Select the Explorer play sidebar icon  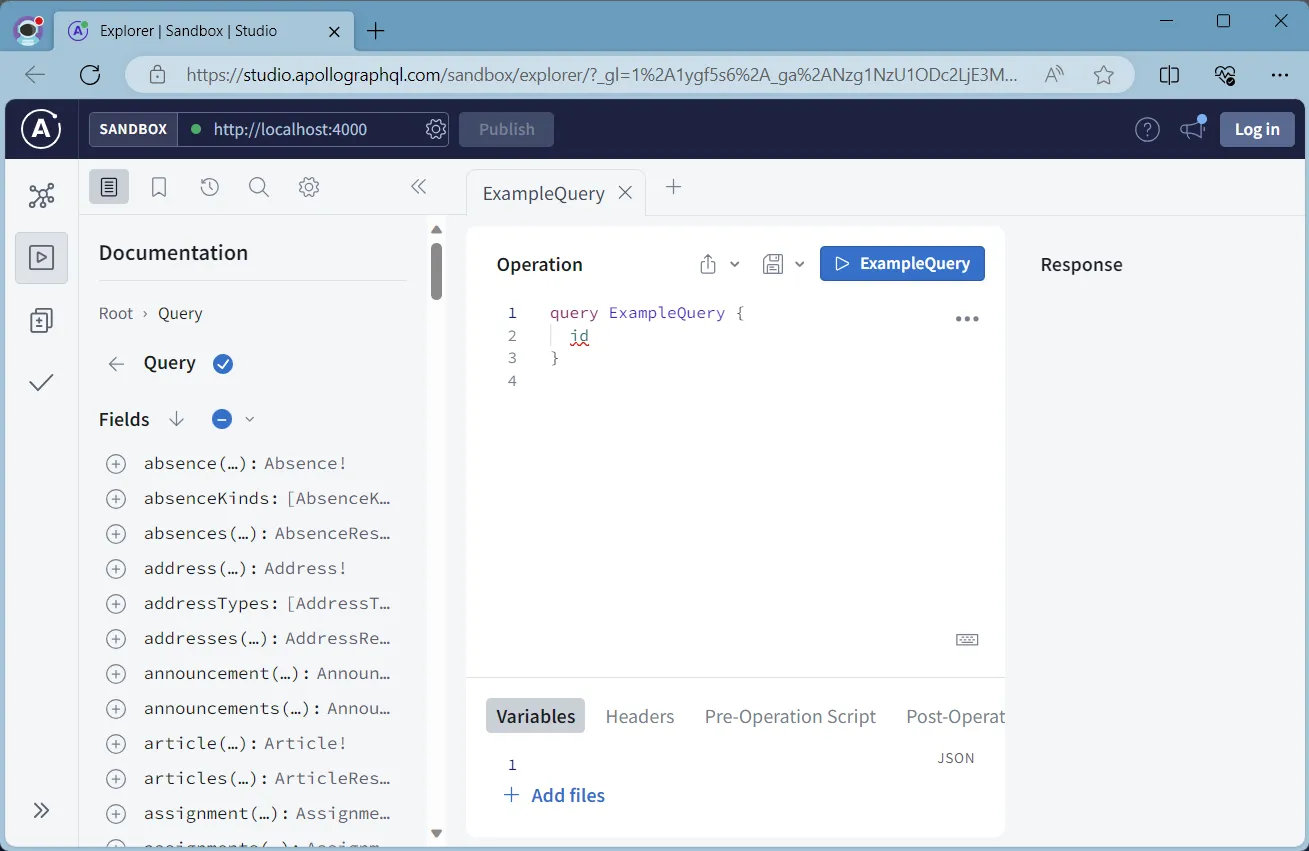pyautogui.click(x=41, y=258)
